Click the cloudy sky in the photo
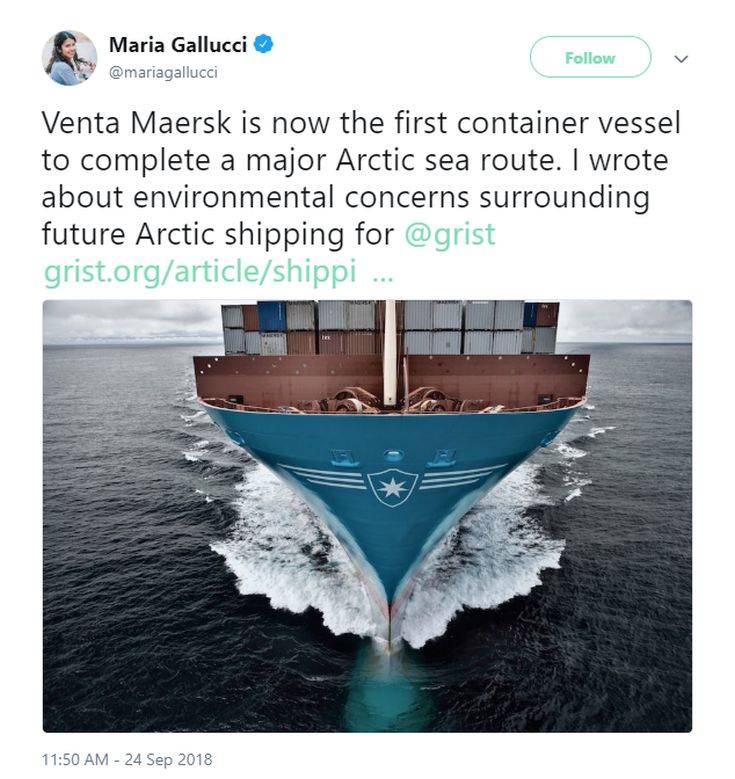735x779 pixels. [132, 320]
